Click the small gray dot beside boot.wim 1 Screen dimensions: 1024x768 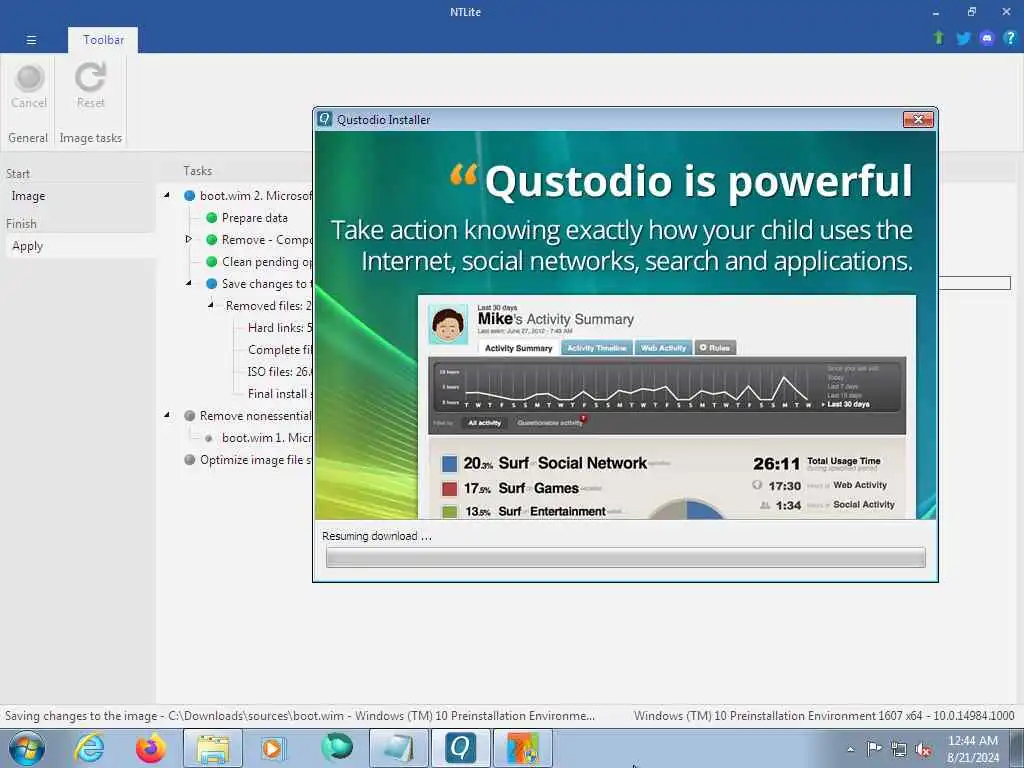pyautogui.click(x=208, y=438)
